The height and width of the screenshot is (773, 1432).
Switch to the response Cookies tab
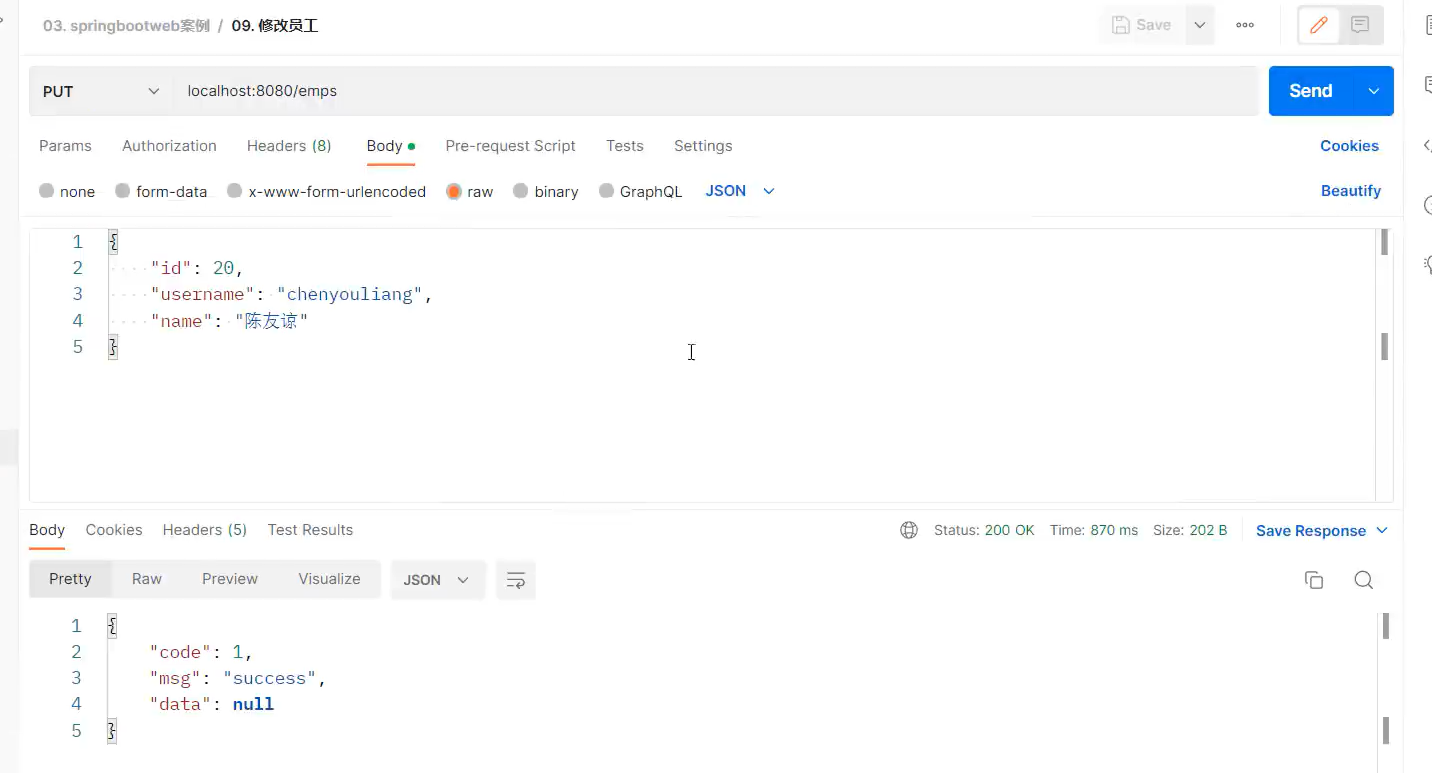point(114,530)
